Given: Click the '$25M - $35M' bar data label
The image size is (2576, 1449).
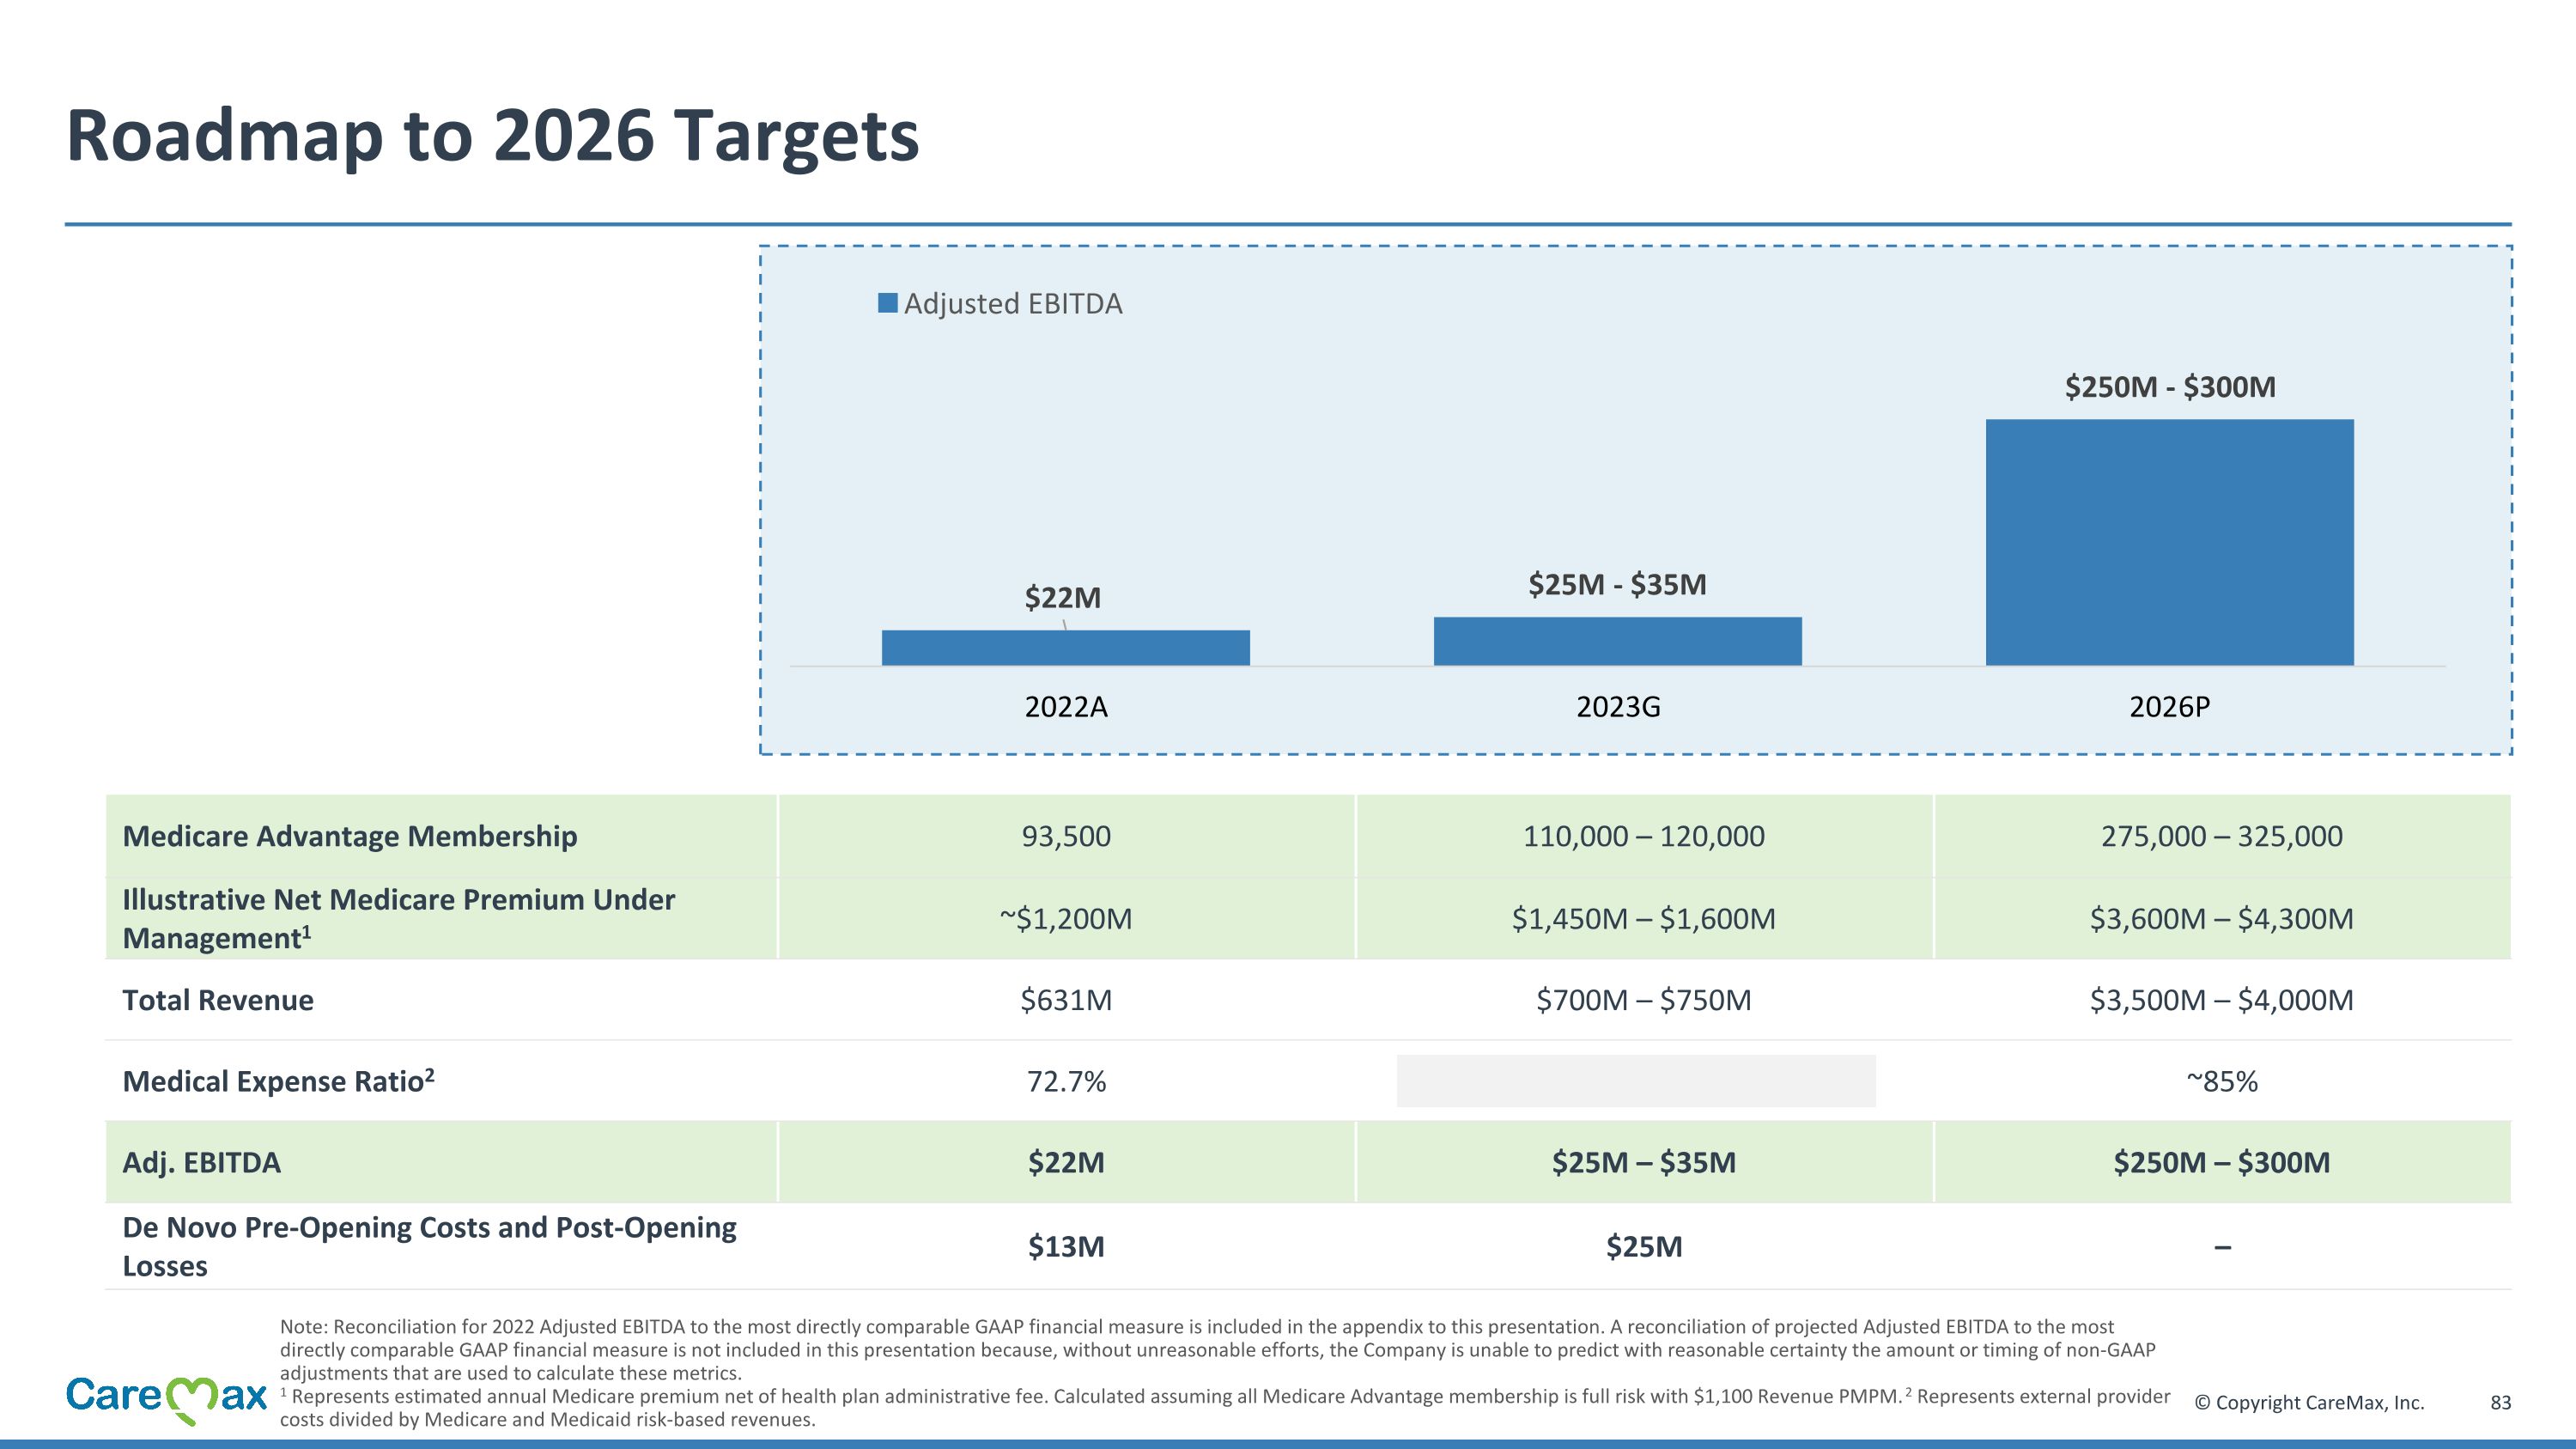Looking at the screenshot, I should [1617, 584].
